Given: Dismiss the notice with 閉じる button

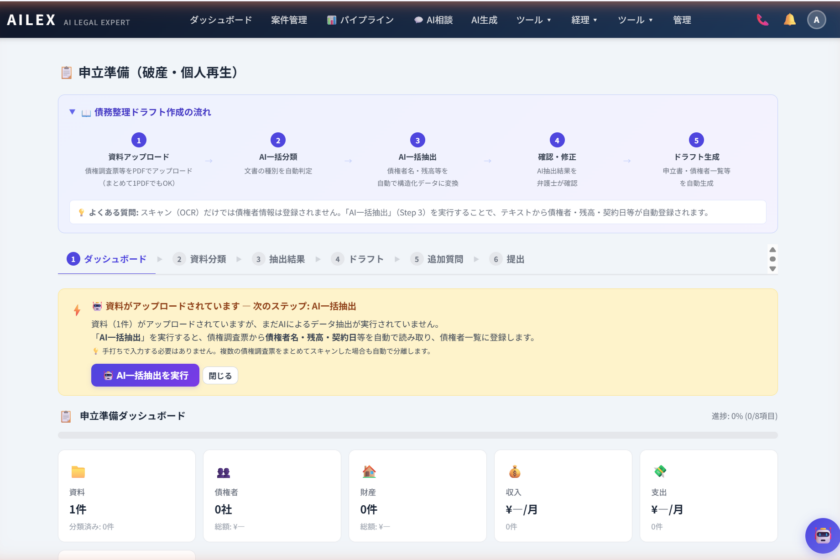Looking at the screenshot, I should pos(220,376).
